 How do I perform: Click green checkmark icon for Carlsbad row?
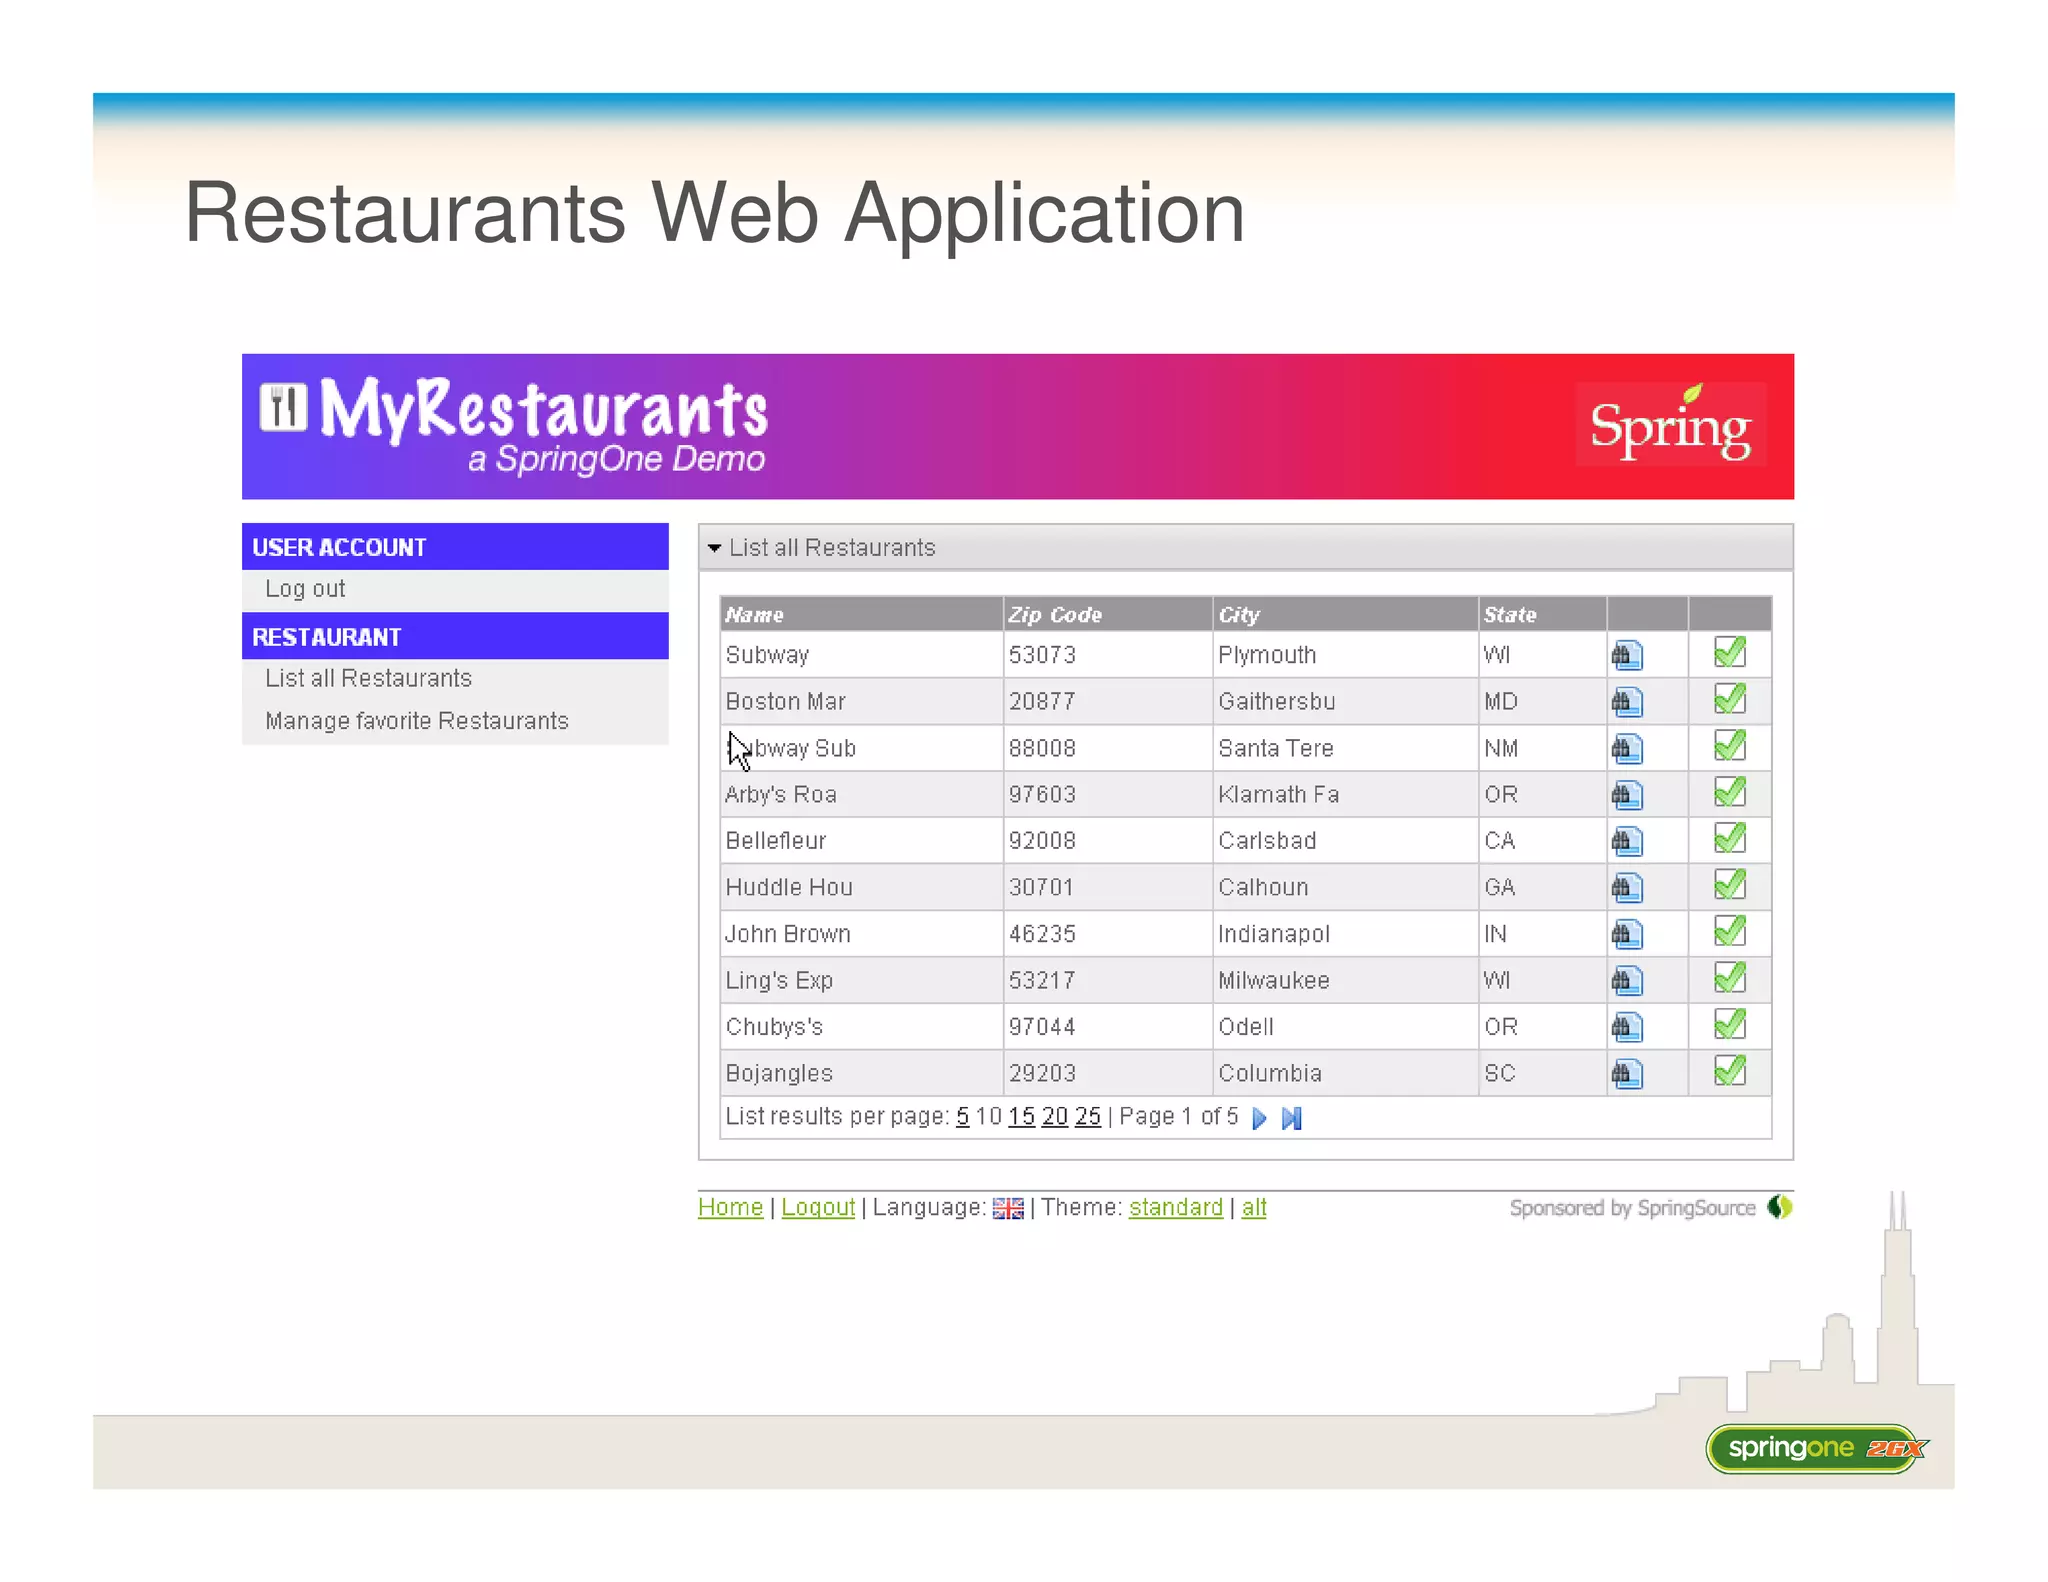tap(1730, 838)
